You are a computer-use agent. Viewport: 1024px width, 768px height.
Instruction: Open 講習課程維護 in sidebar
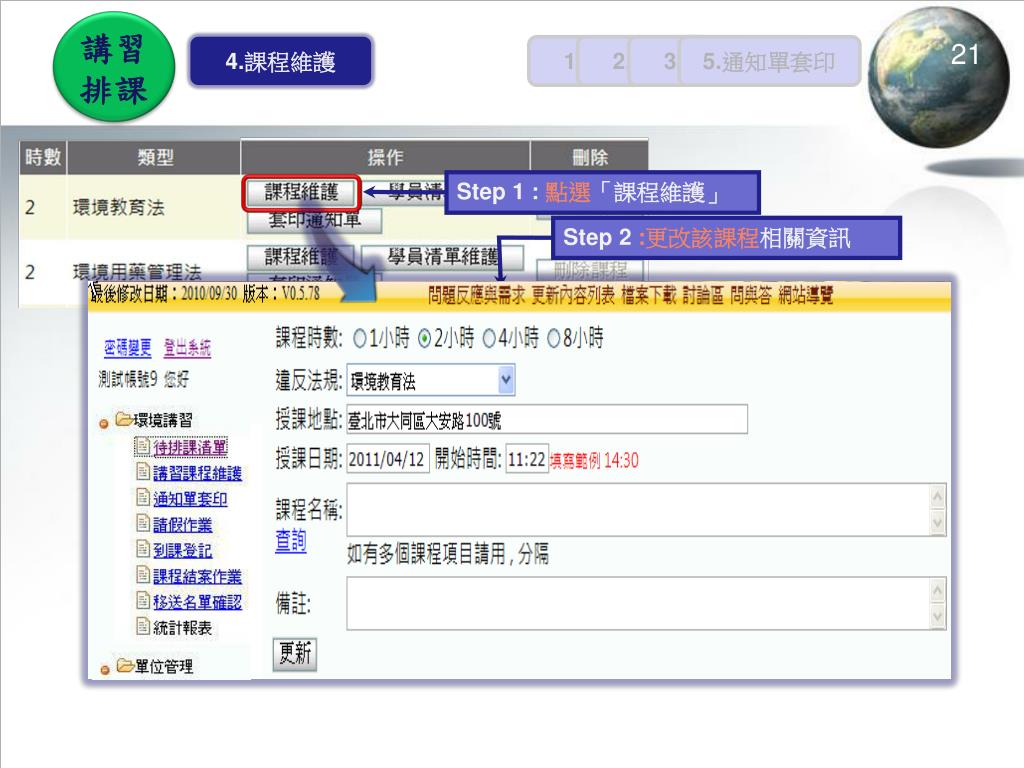pos(197,473)
